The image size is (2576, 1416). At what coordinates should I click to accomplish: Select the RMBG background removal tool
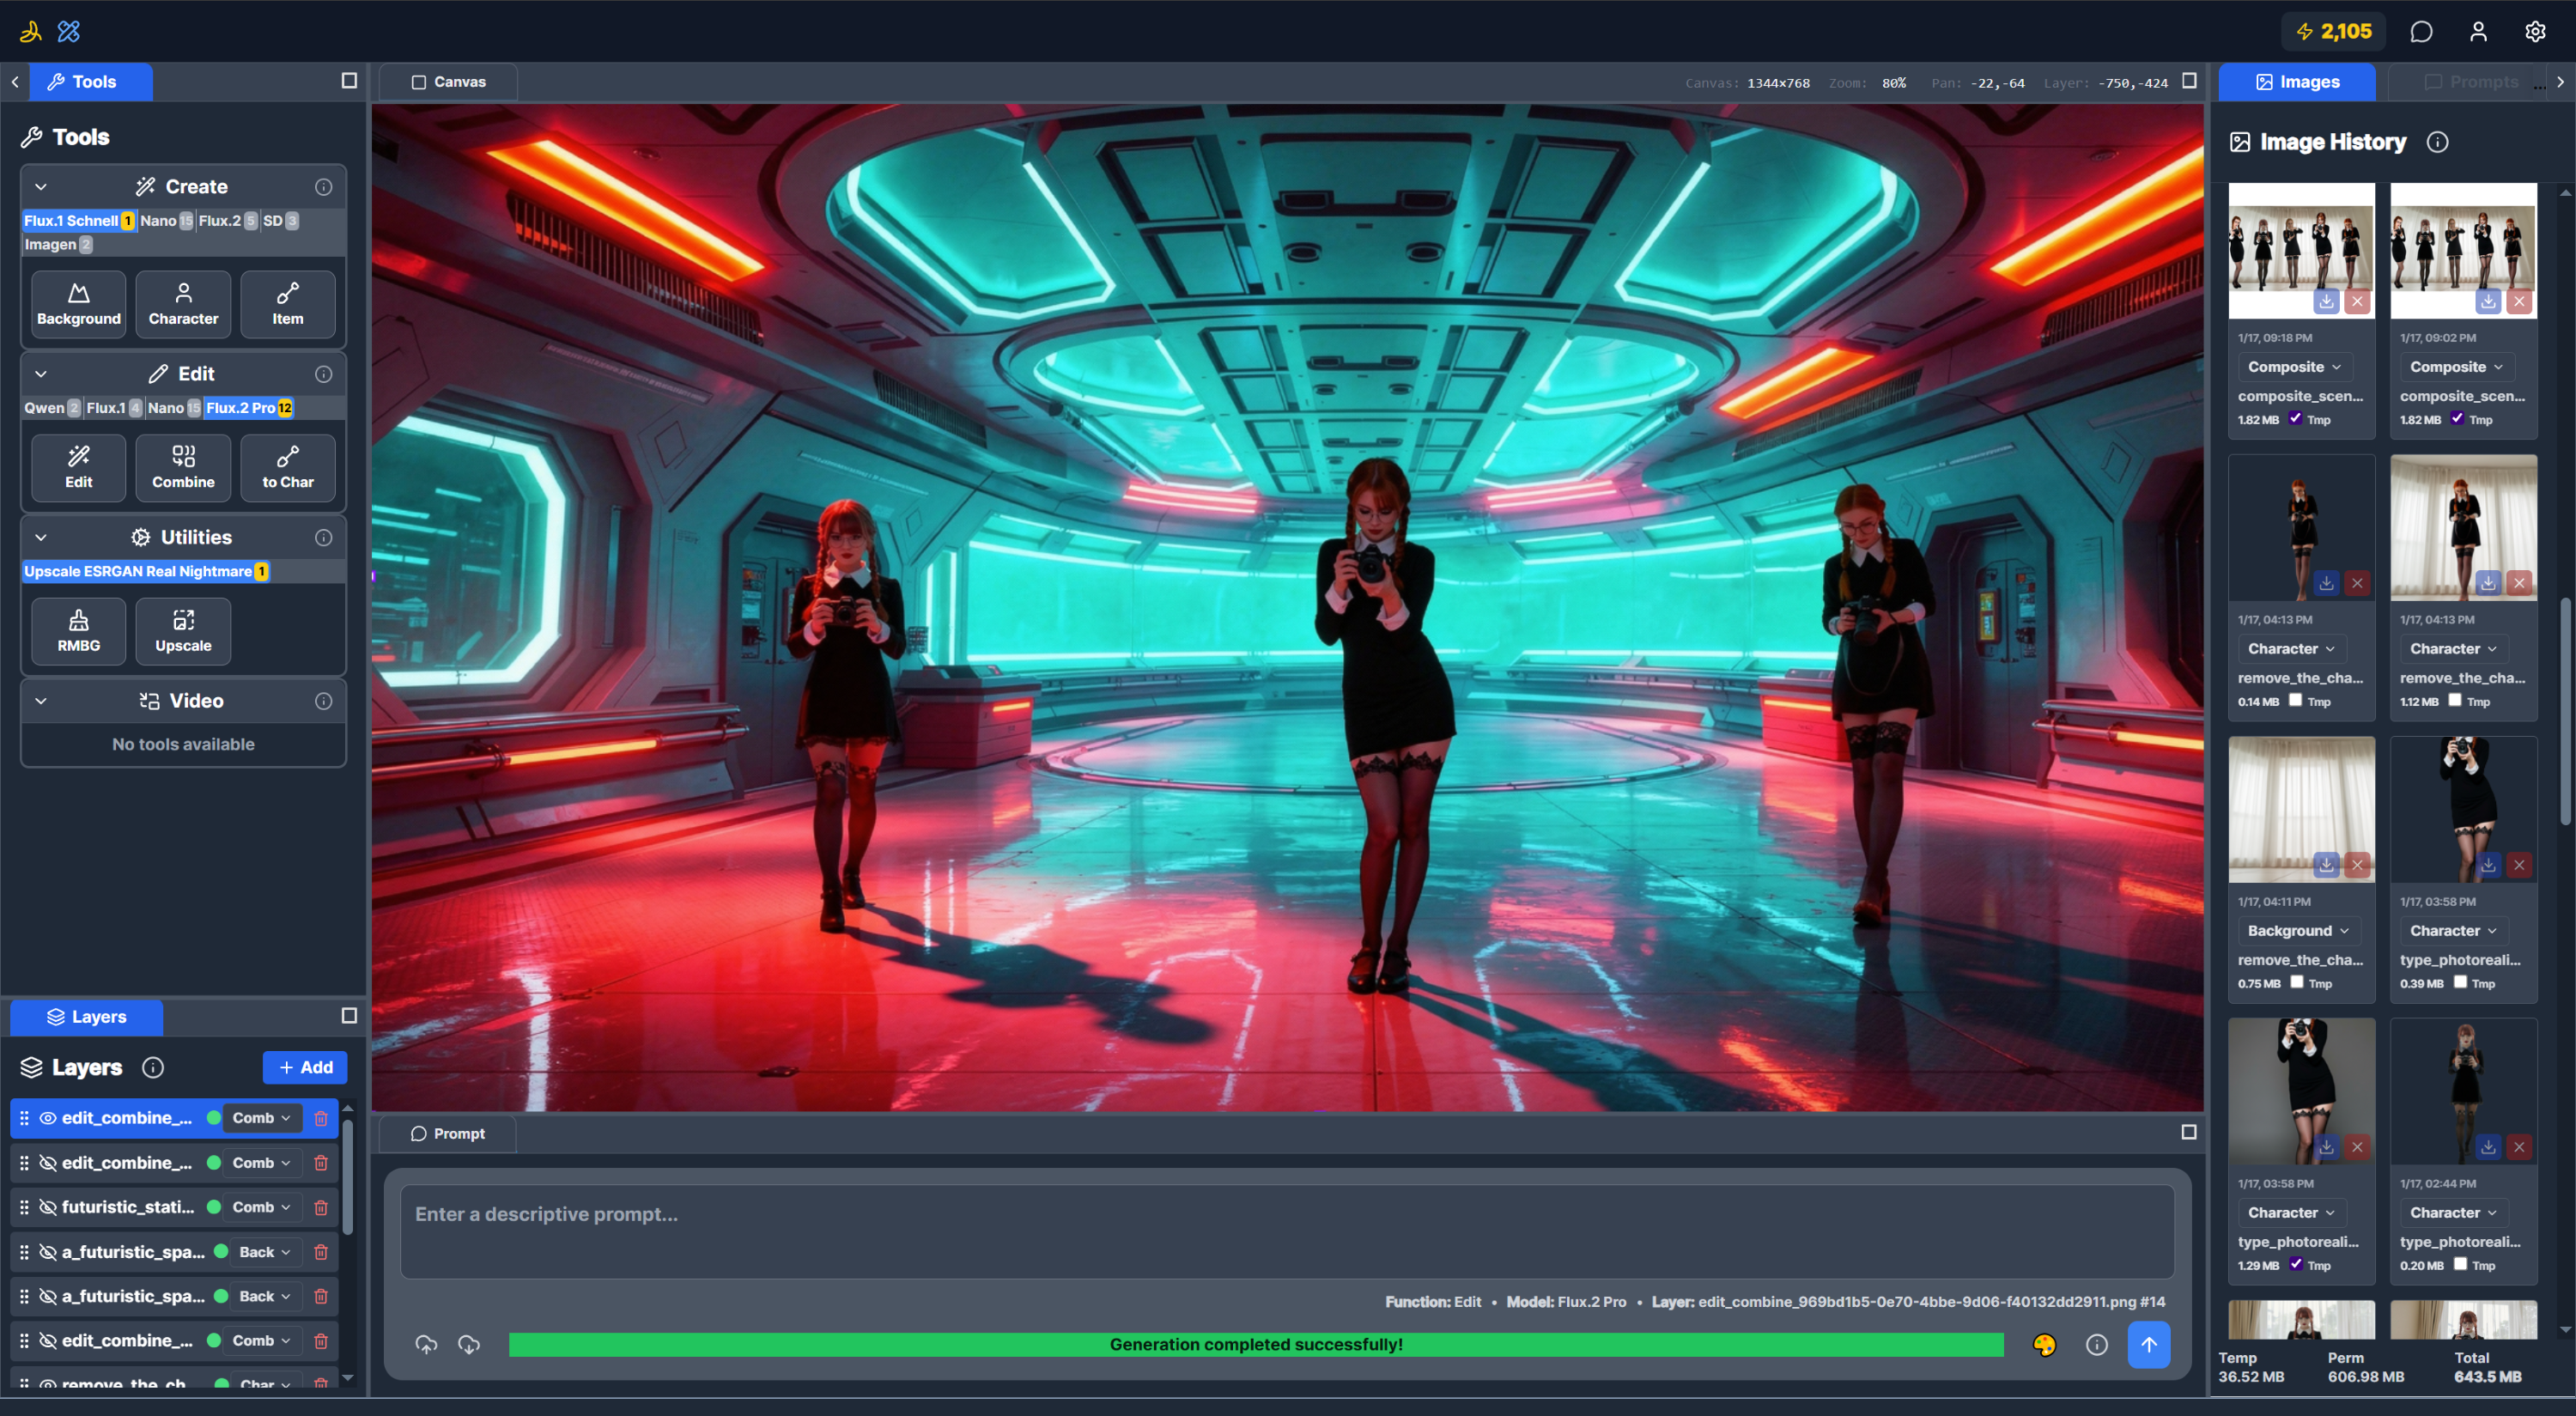pyautogui.click(x=78, y=630)
